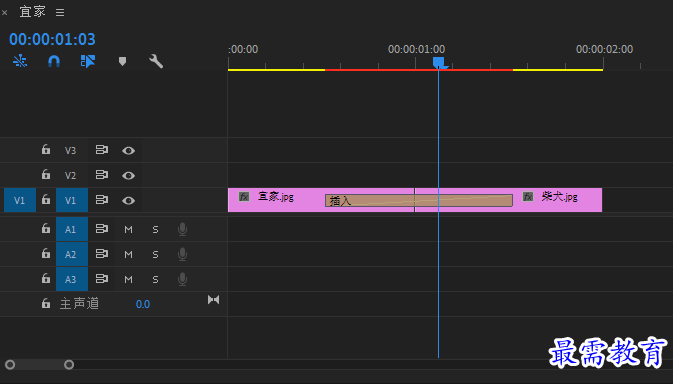Viewport: 673px width, 384px height.
Task: Toggle sync lock on A3
Action: point(102,279)
